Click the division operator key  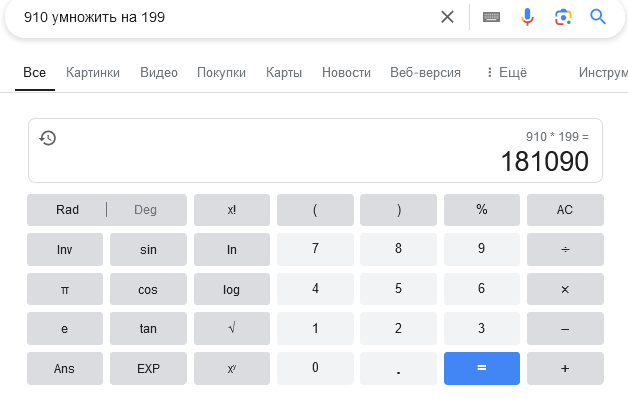pyautogui.click(x=565, y=249)
